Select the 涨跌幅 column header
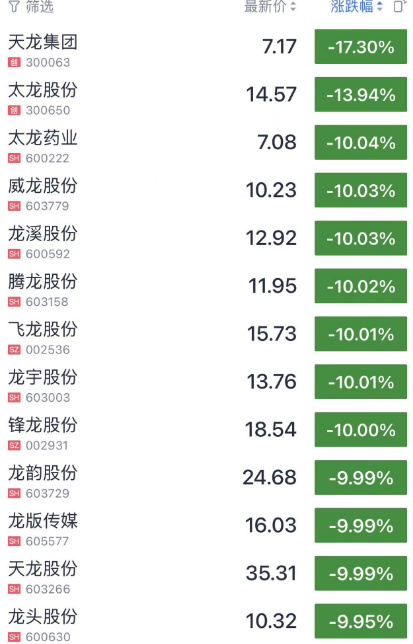 (x=352, y=6)
